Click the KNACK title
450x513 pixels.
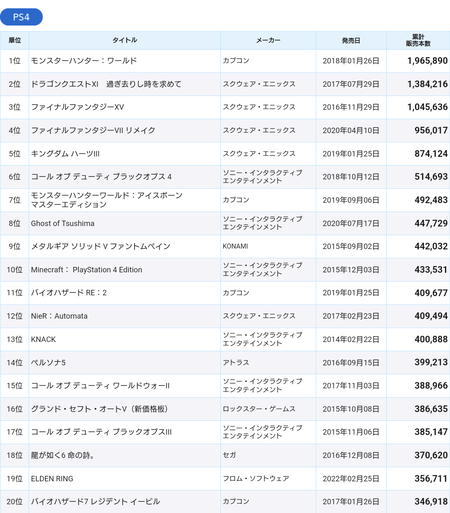[43, 339]
